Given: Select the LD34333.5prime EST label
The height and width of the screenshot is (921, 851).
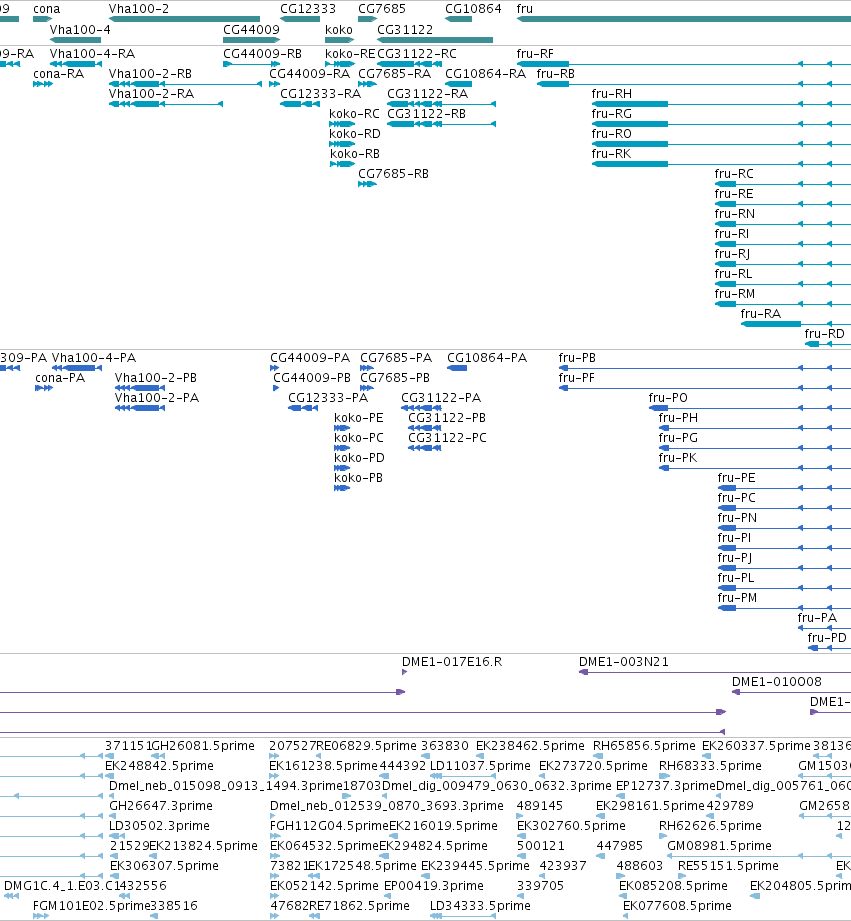Looking at the screenshot, I should point(480,905).
